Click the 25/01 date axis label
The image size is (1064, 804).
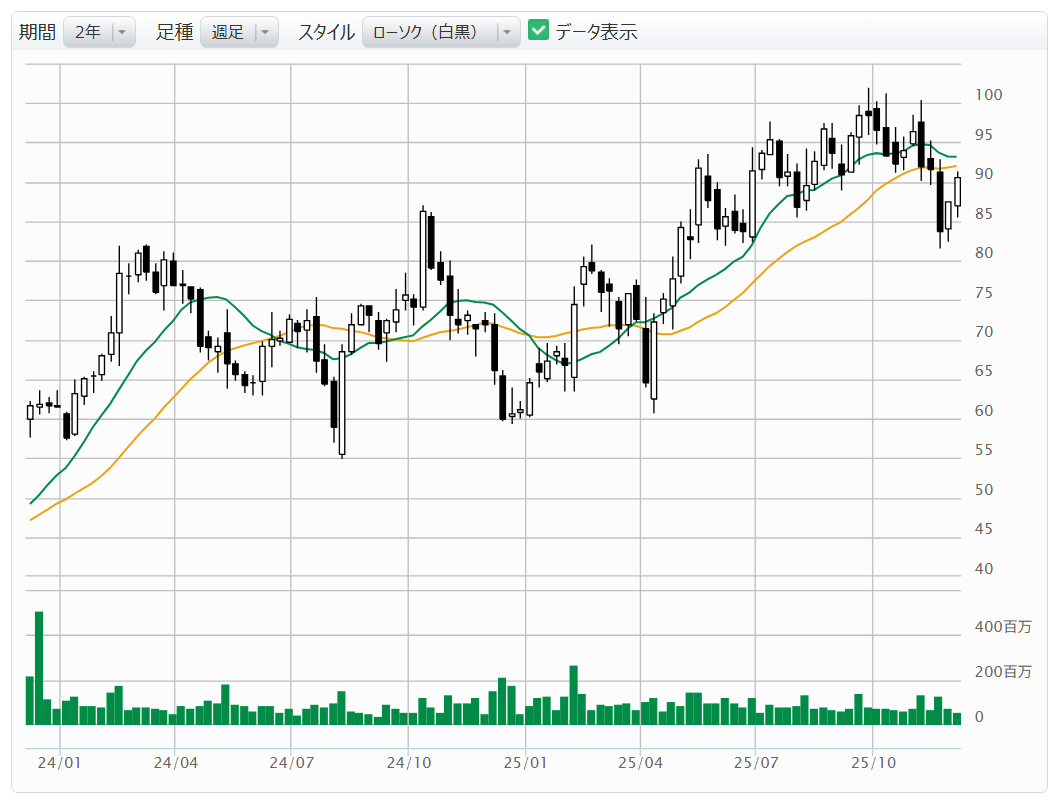pyautogui.click(x=525, y=763)
